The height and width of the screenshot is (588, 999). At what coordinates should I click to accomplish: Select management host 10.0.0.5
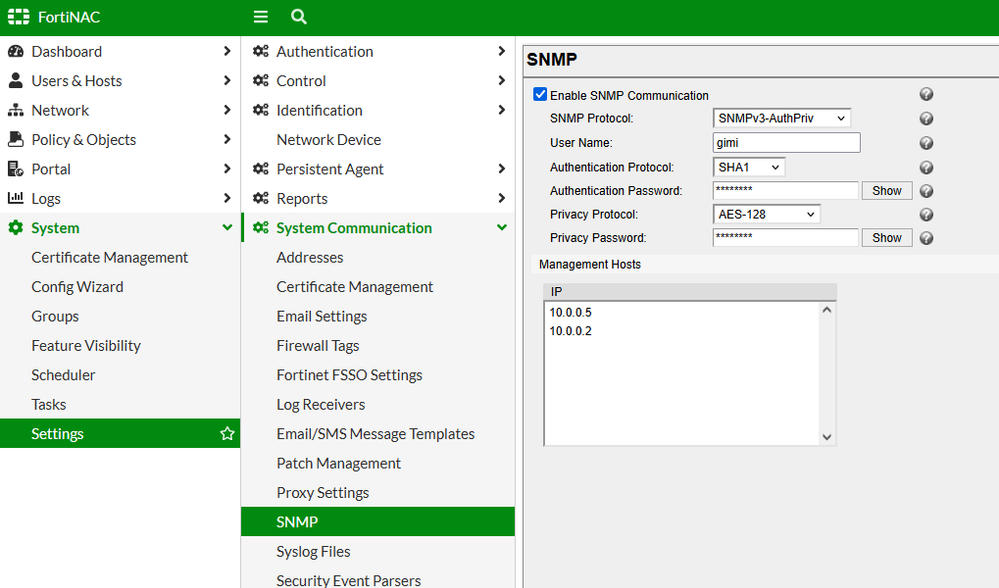coord(571,312)
